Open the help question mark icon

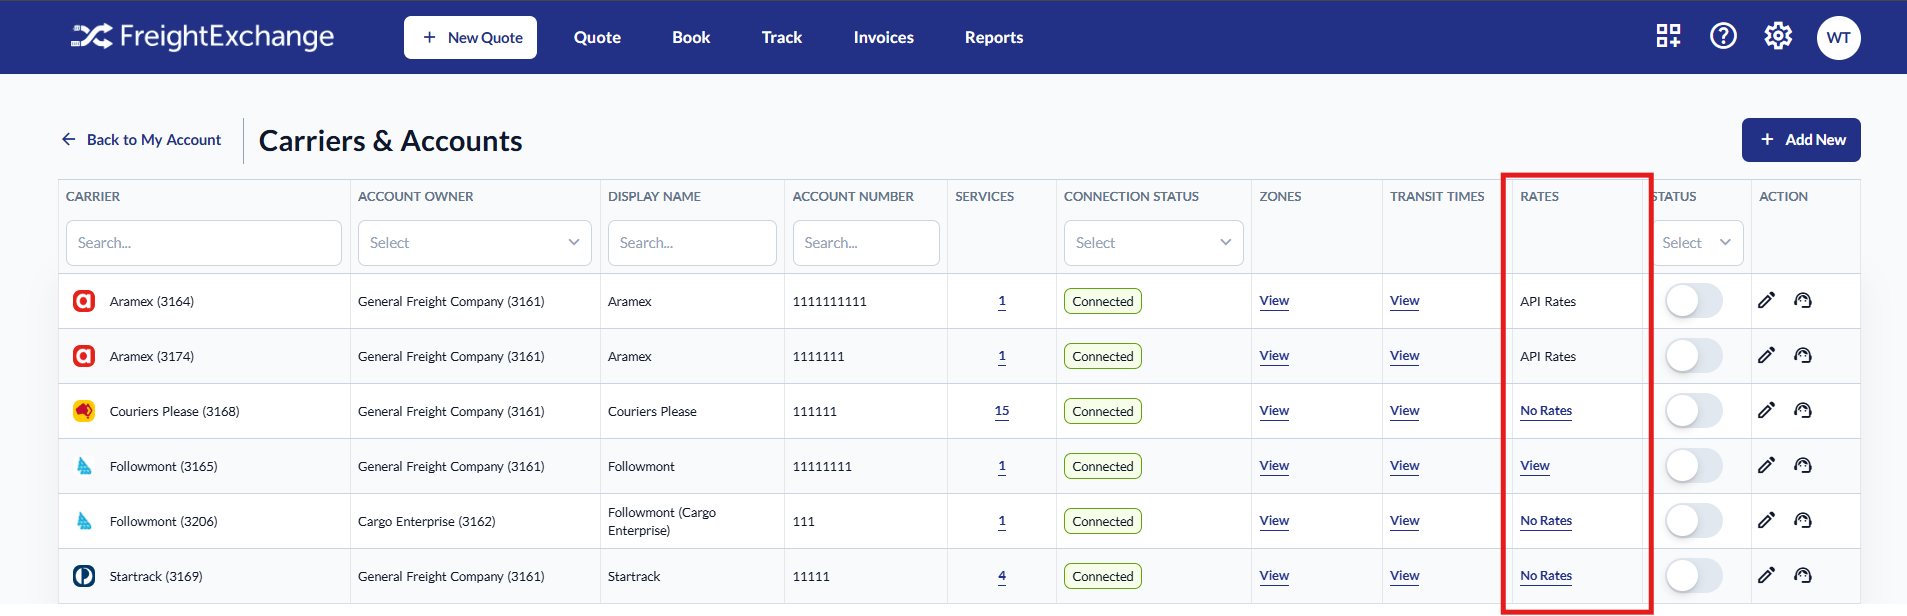tap(1723, 36)
